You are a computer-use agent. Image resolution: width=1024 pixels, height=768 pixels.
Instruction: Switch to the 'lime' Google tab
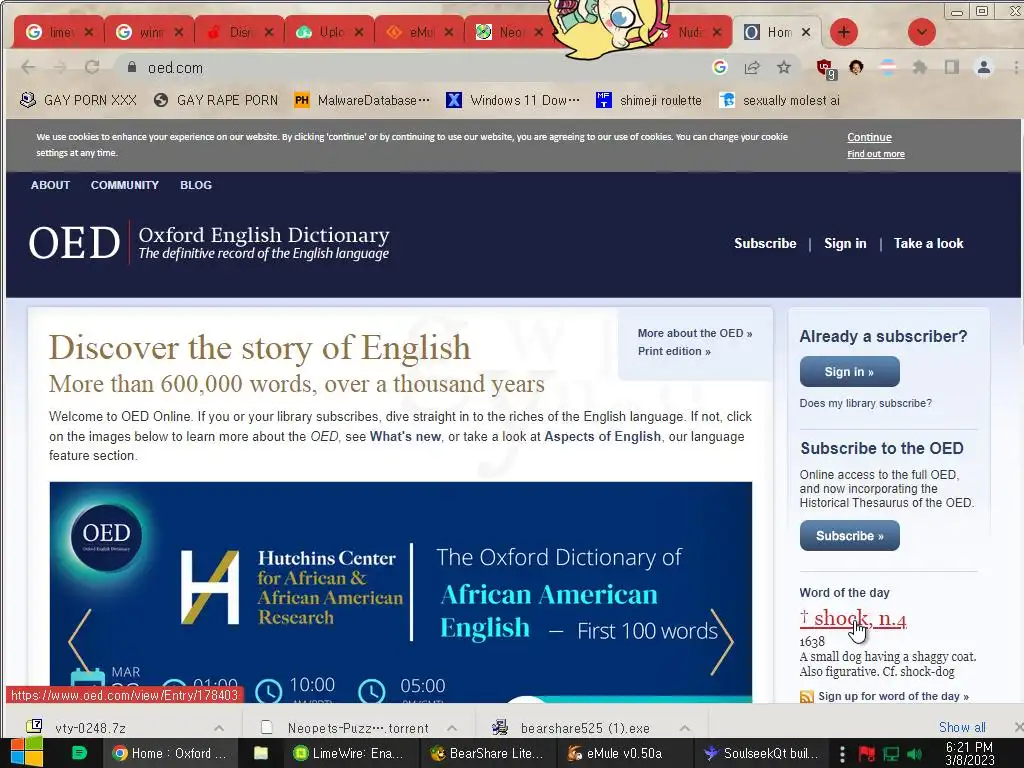[59, 32]
